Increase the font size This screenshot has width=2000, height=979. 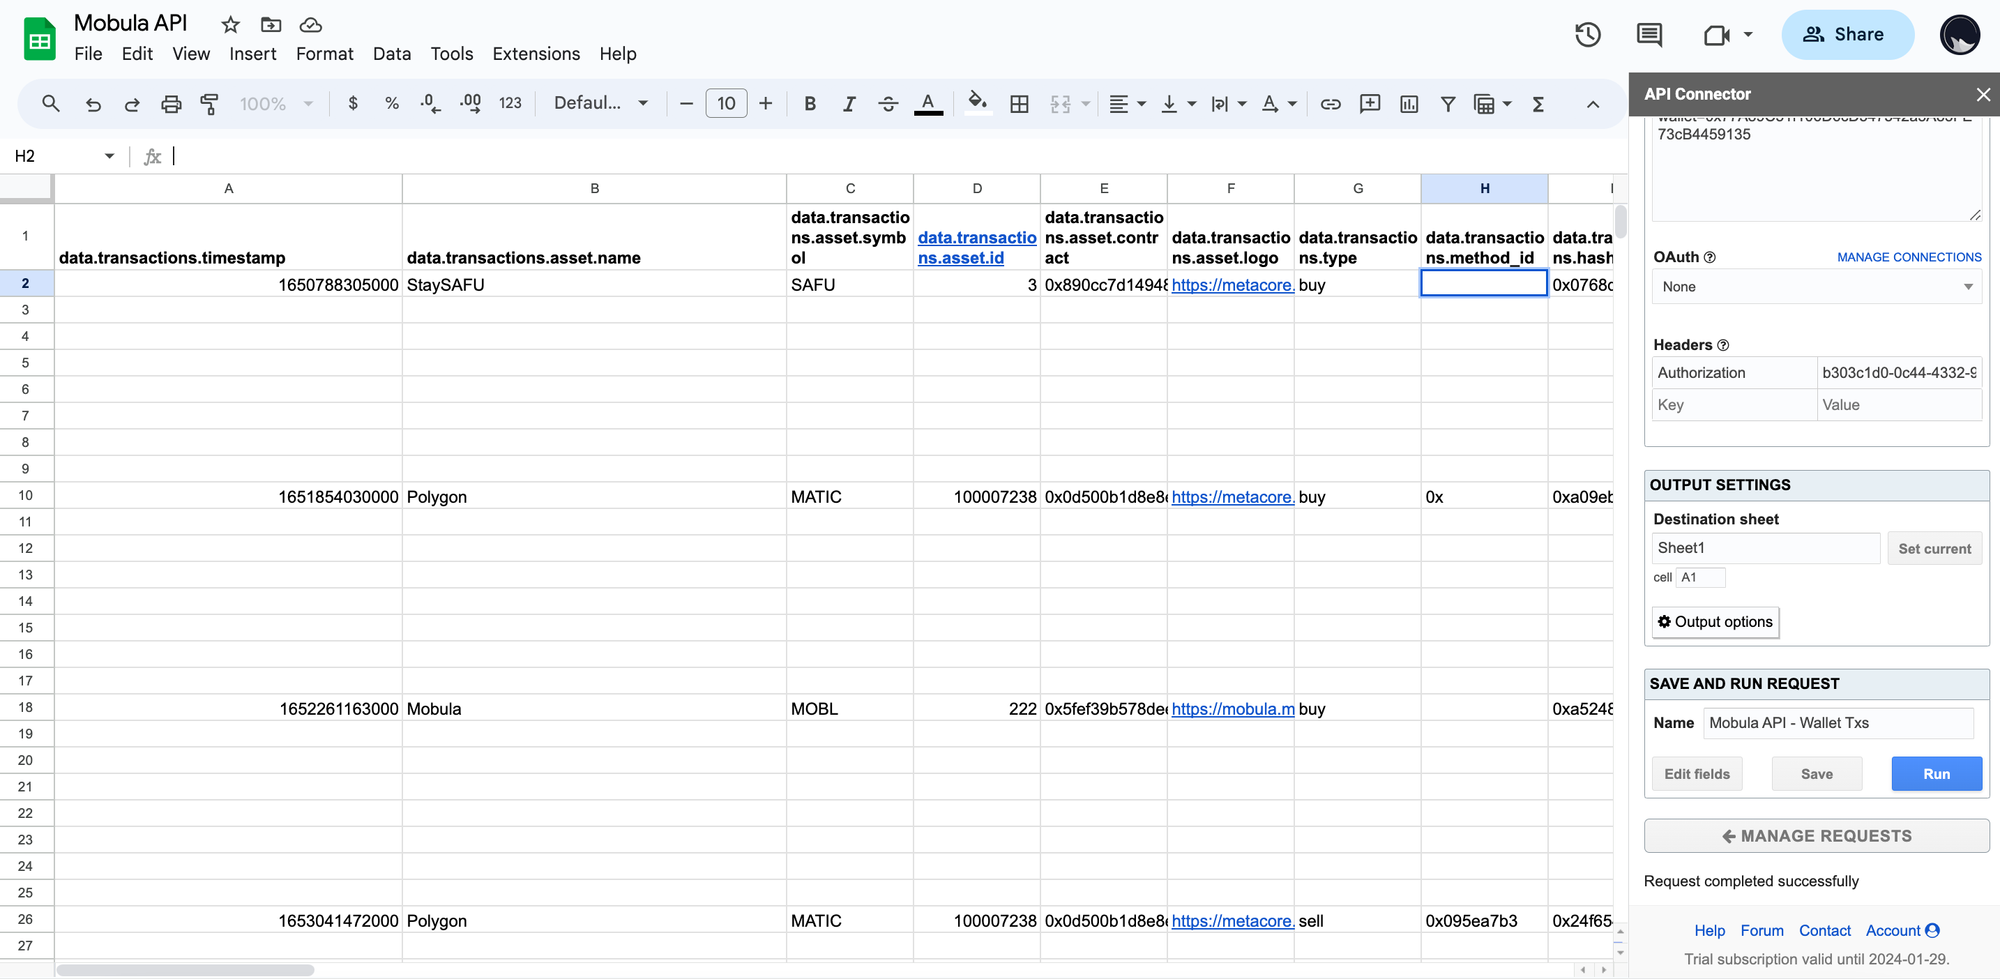[x=766, y=103]
